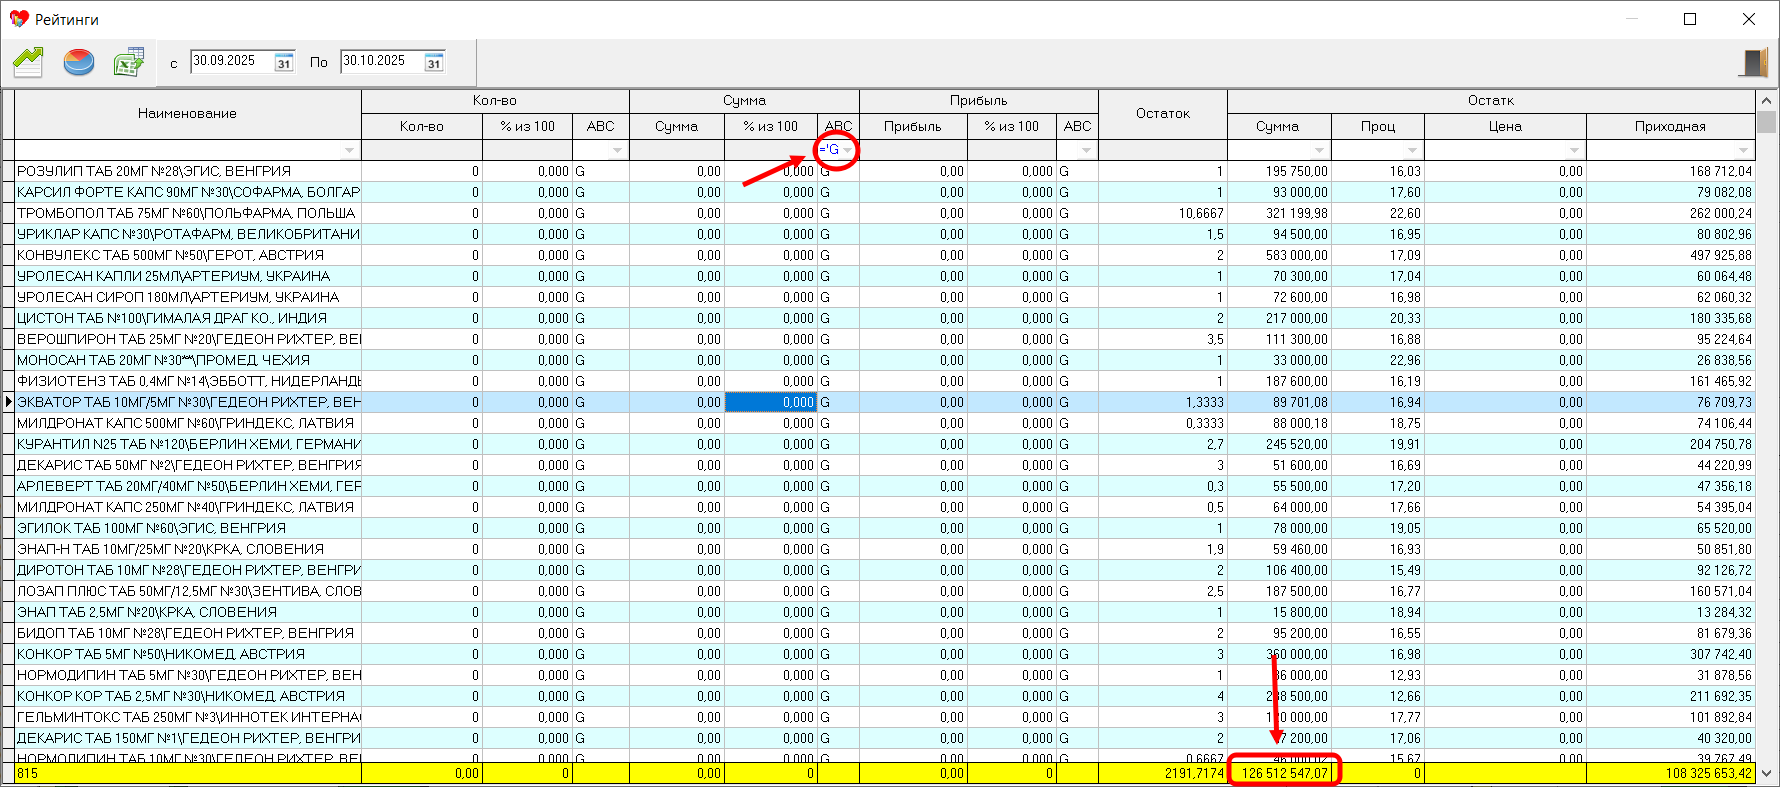Open calendar picker for end date

434,62
